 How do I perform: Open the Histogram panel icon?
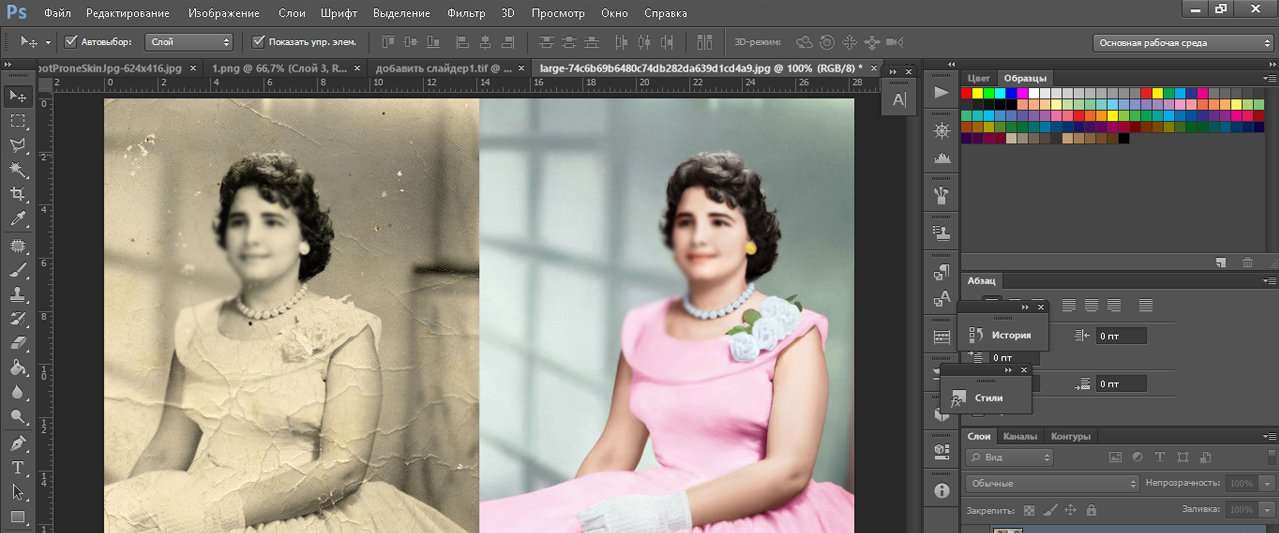tap(941, 158)
